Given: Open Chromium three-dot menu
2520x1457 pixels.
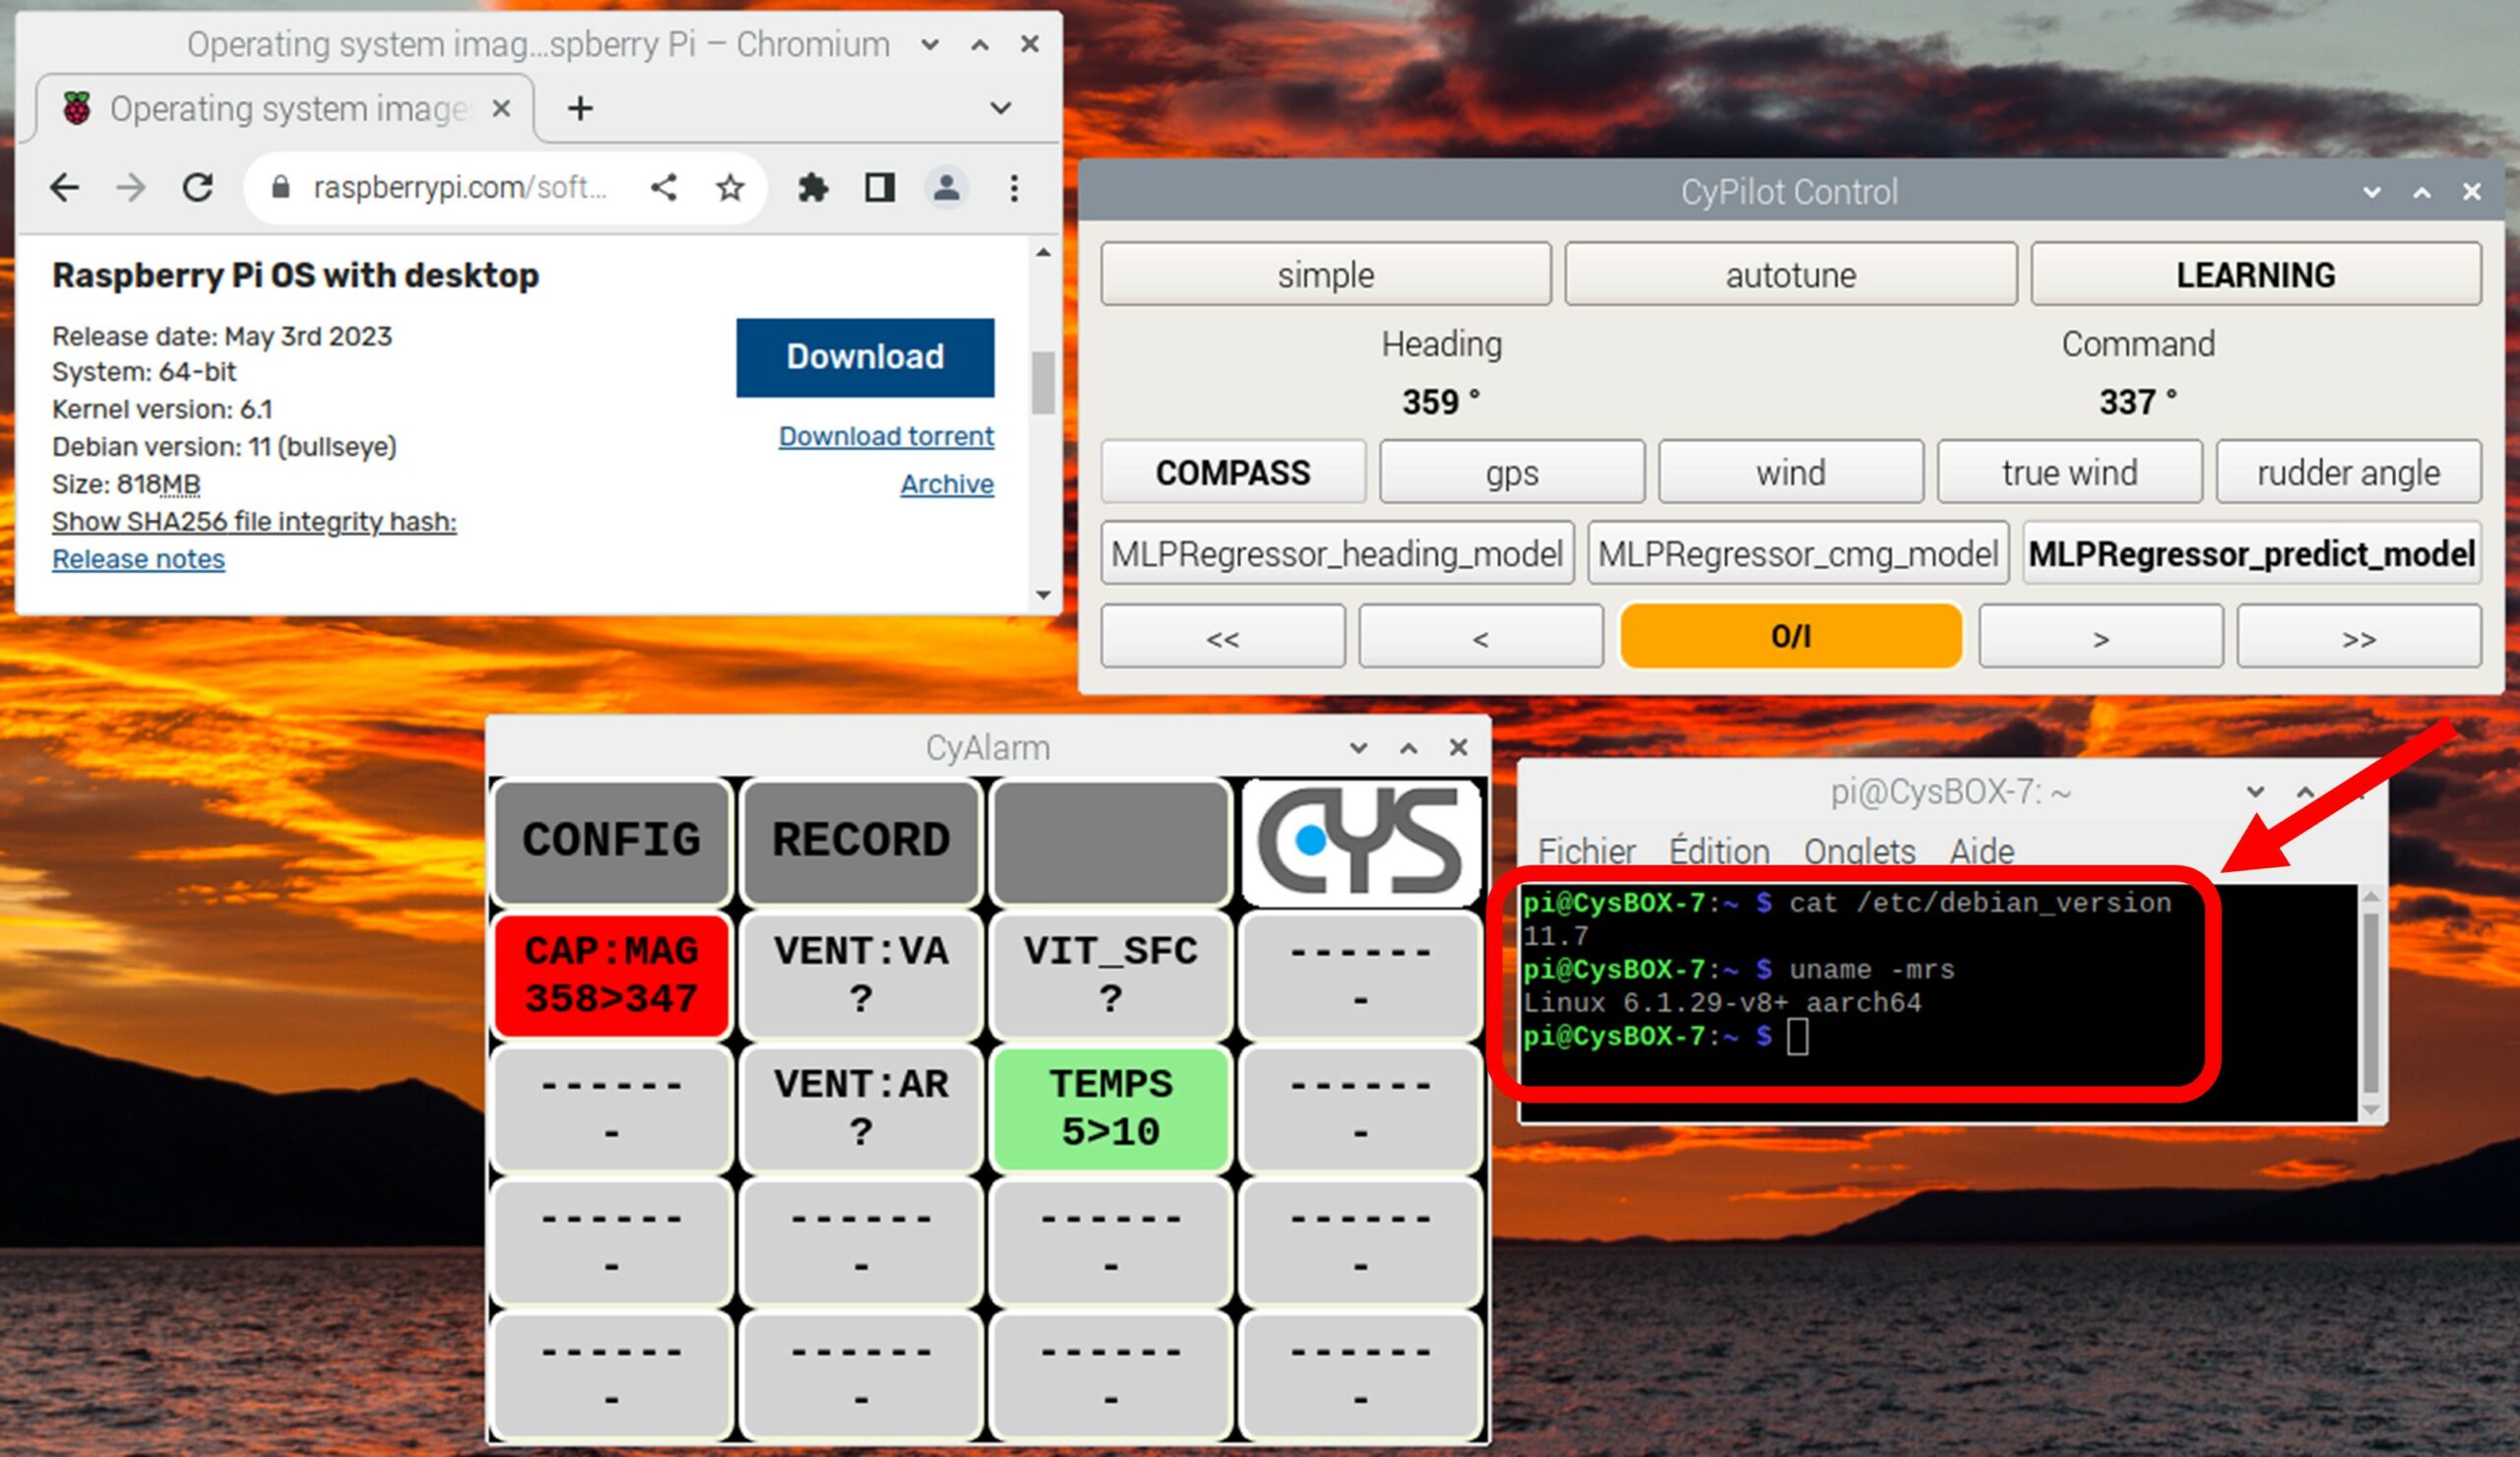Looking at the screenshot, I should coord(1014,187).
